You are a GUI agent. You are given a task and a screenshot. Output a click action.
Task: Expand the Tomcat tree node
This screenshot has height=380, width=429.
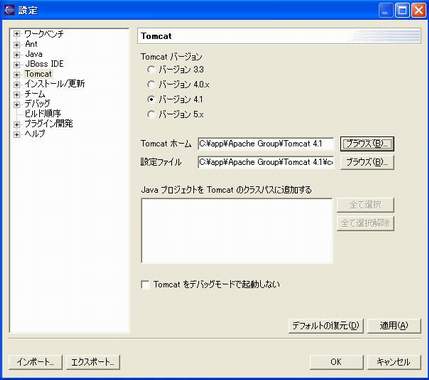[x=17, y=74]
